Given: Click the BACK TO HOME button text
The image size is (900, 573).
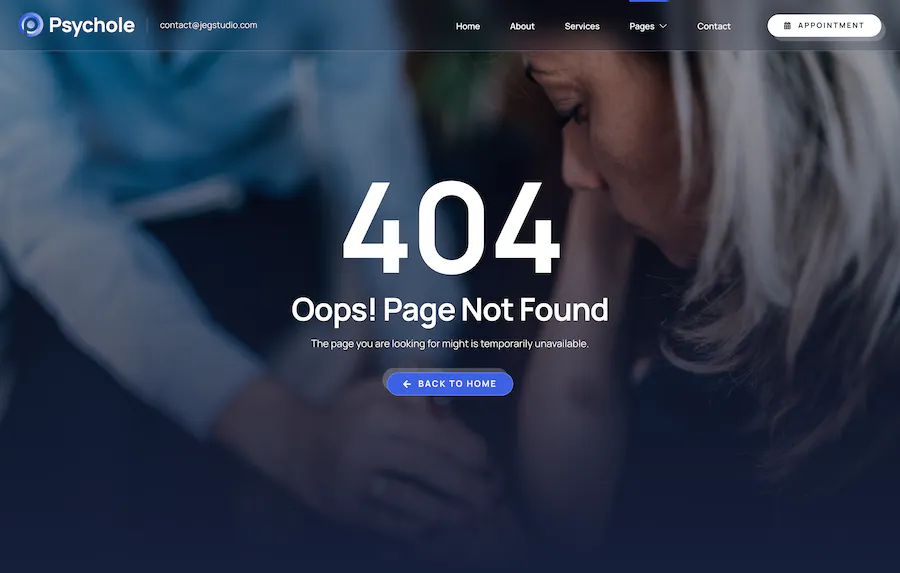Looking at the screenshot, I should (x=457, y=384).
